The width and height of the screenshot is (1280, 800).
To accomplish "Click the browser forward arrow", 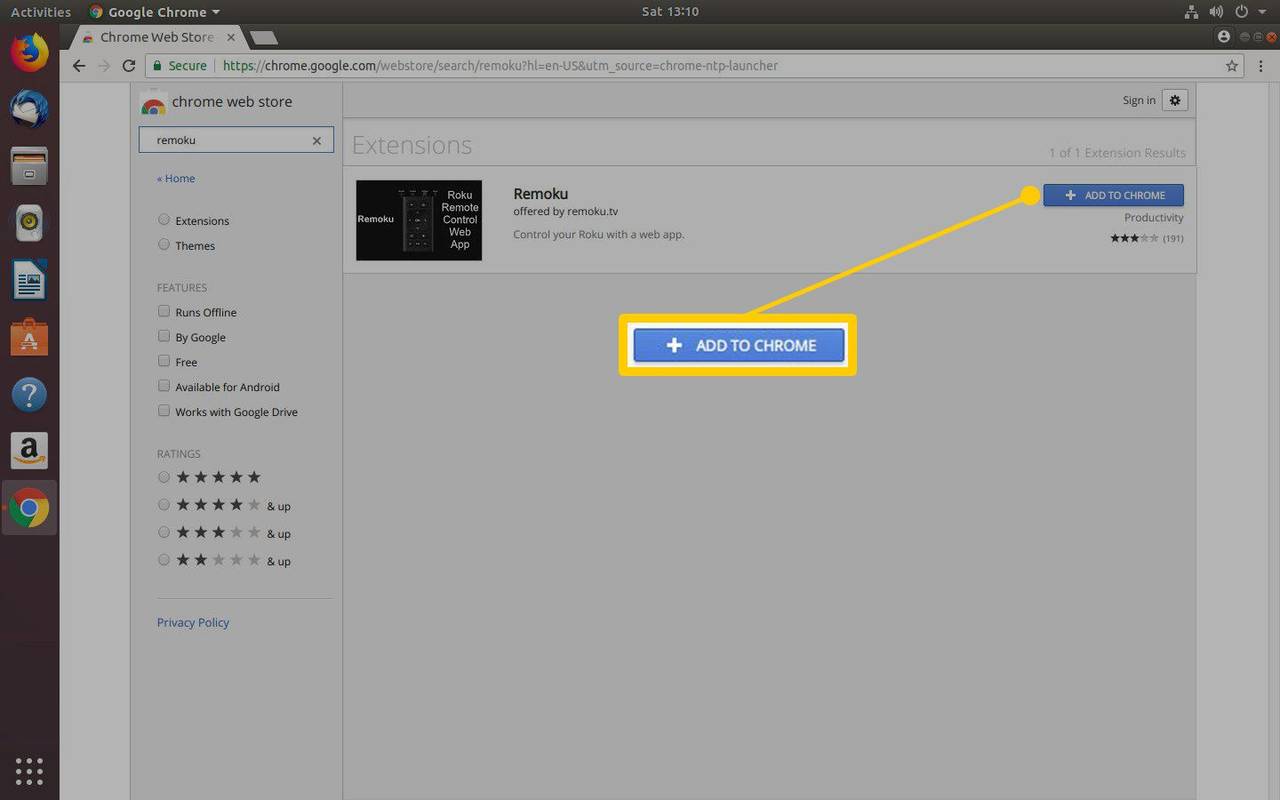I will [104, 66].
